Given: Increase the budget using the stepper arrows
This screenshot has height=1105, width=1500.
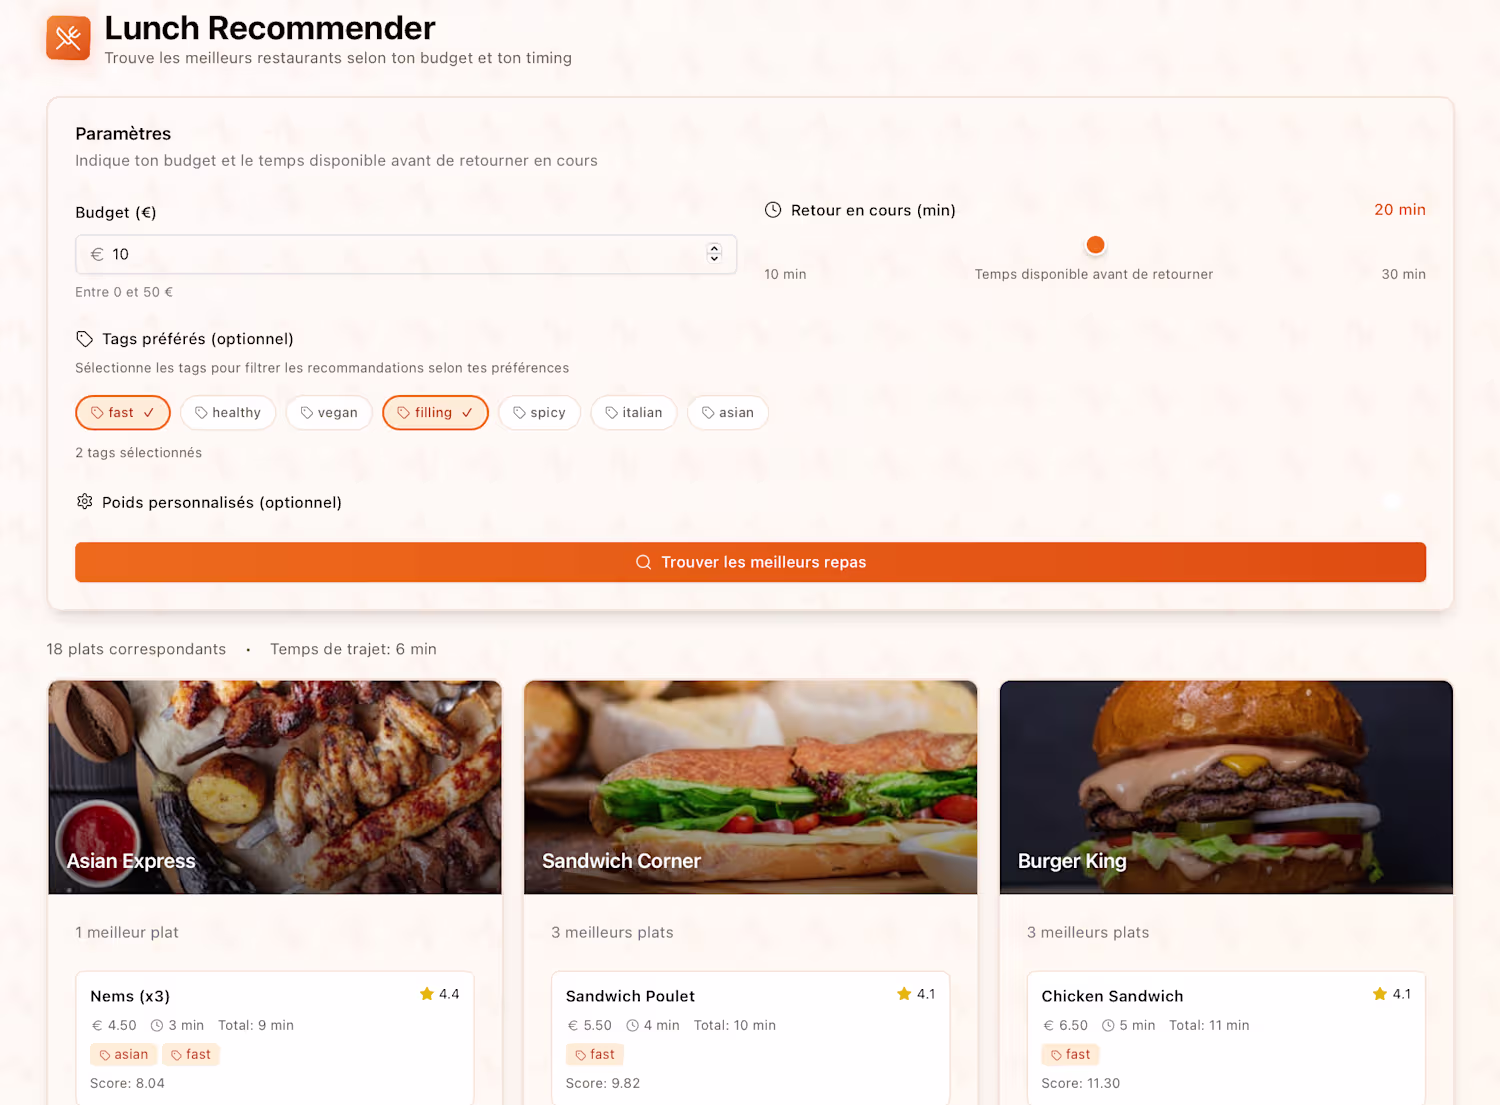Looking at the screenshot, I should point(714,249).
